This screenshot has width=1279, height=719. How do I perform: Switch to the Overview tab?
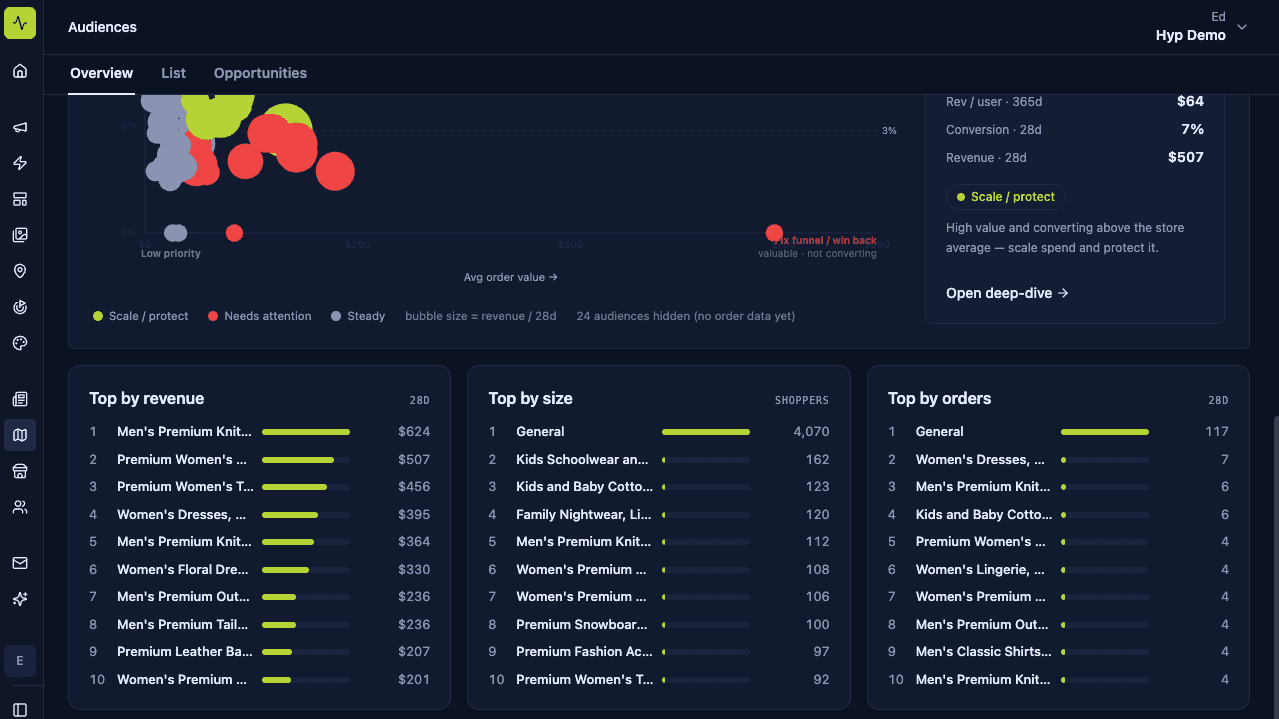tap(101, 73)
